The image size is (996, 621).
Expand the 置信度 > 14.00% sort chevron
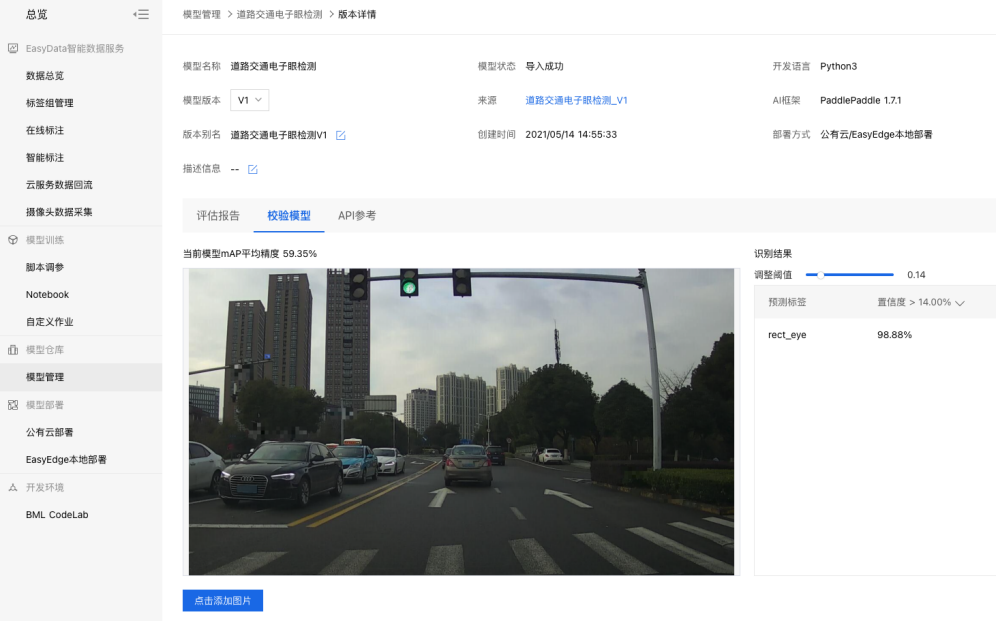click(x=960, y=303)
